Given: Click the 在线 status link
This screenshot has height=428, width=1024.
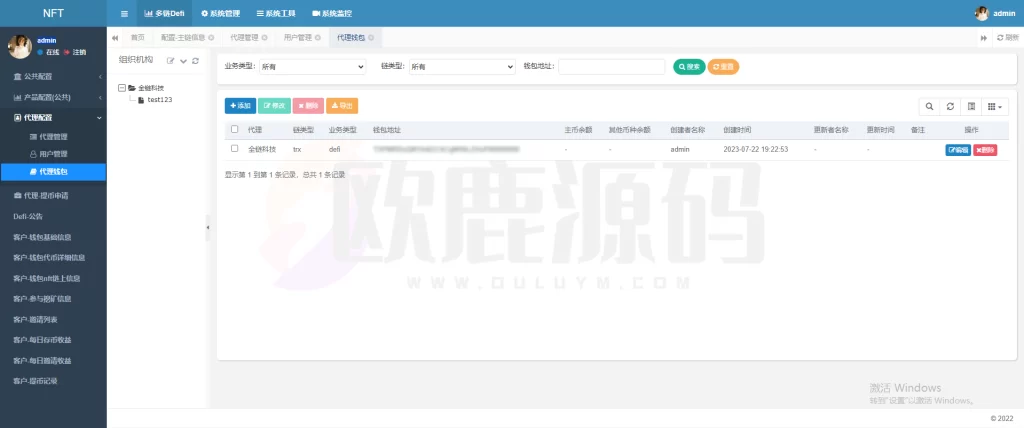Looking at the screenshot, I should (49, 52).
